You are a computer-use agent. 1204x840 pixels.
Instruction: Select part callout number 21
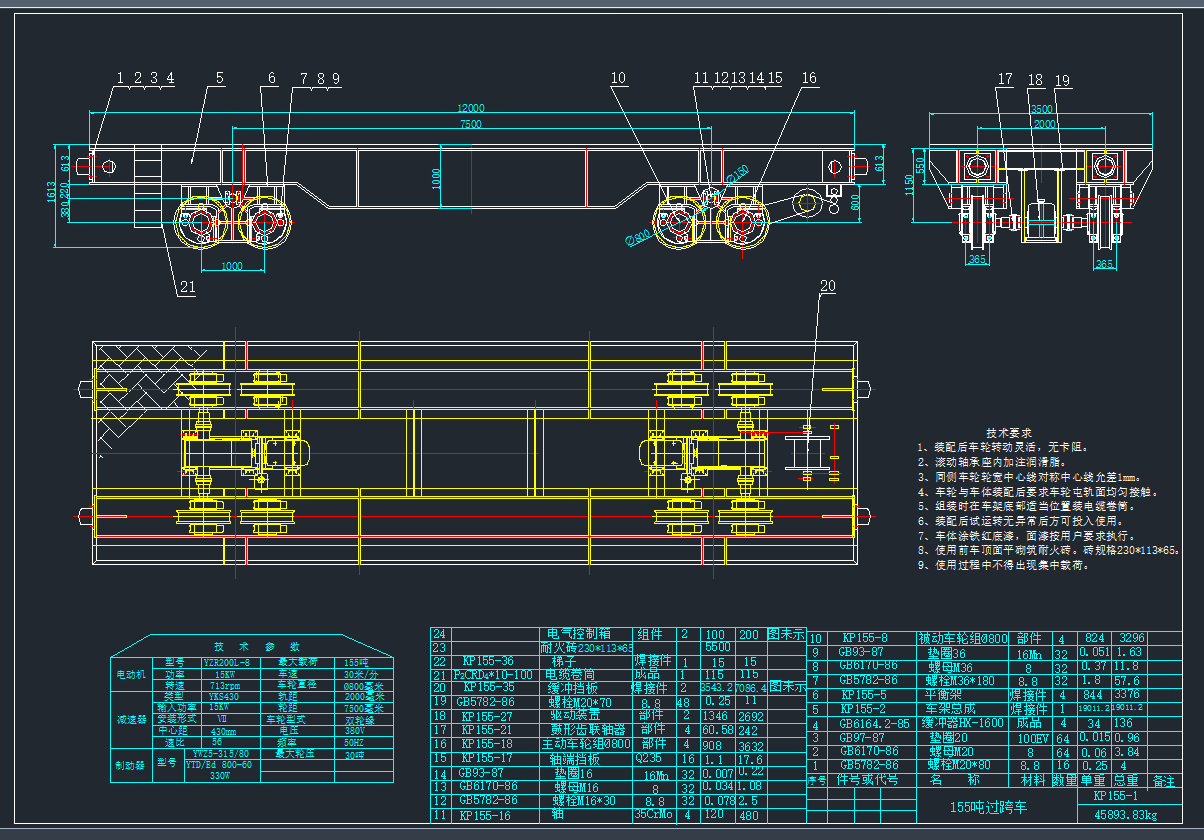pyautogui.click(x=187, y=288)
